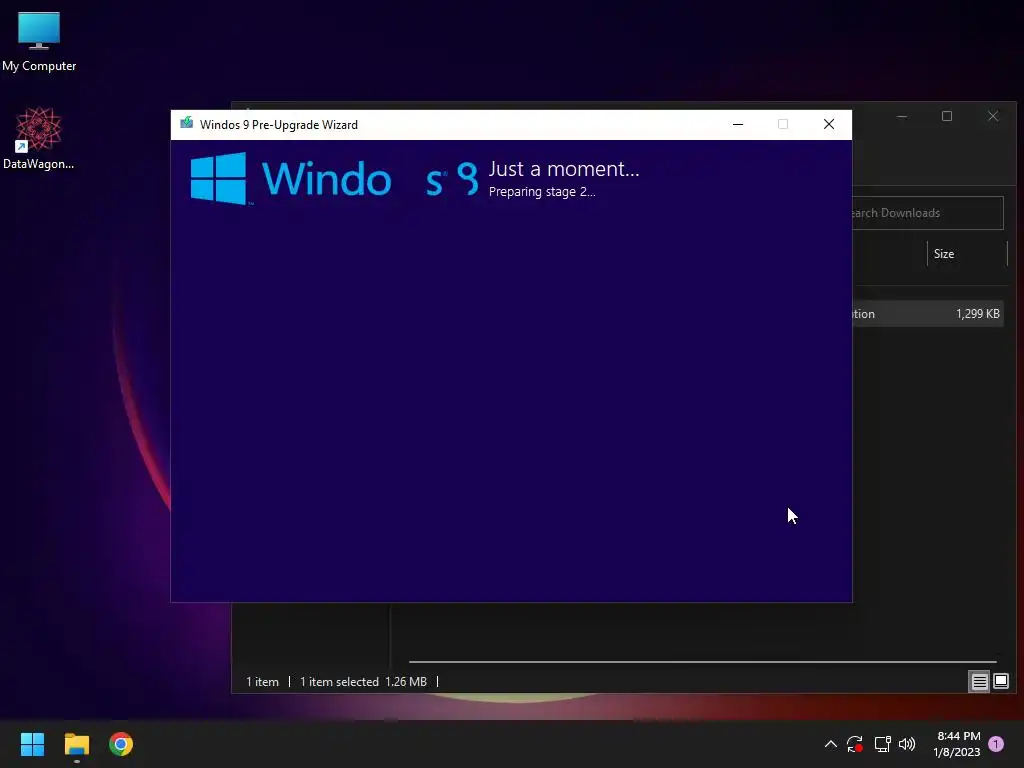Close the File Explorer window behind

point(993,116)
